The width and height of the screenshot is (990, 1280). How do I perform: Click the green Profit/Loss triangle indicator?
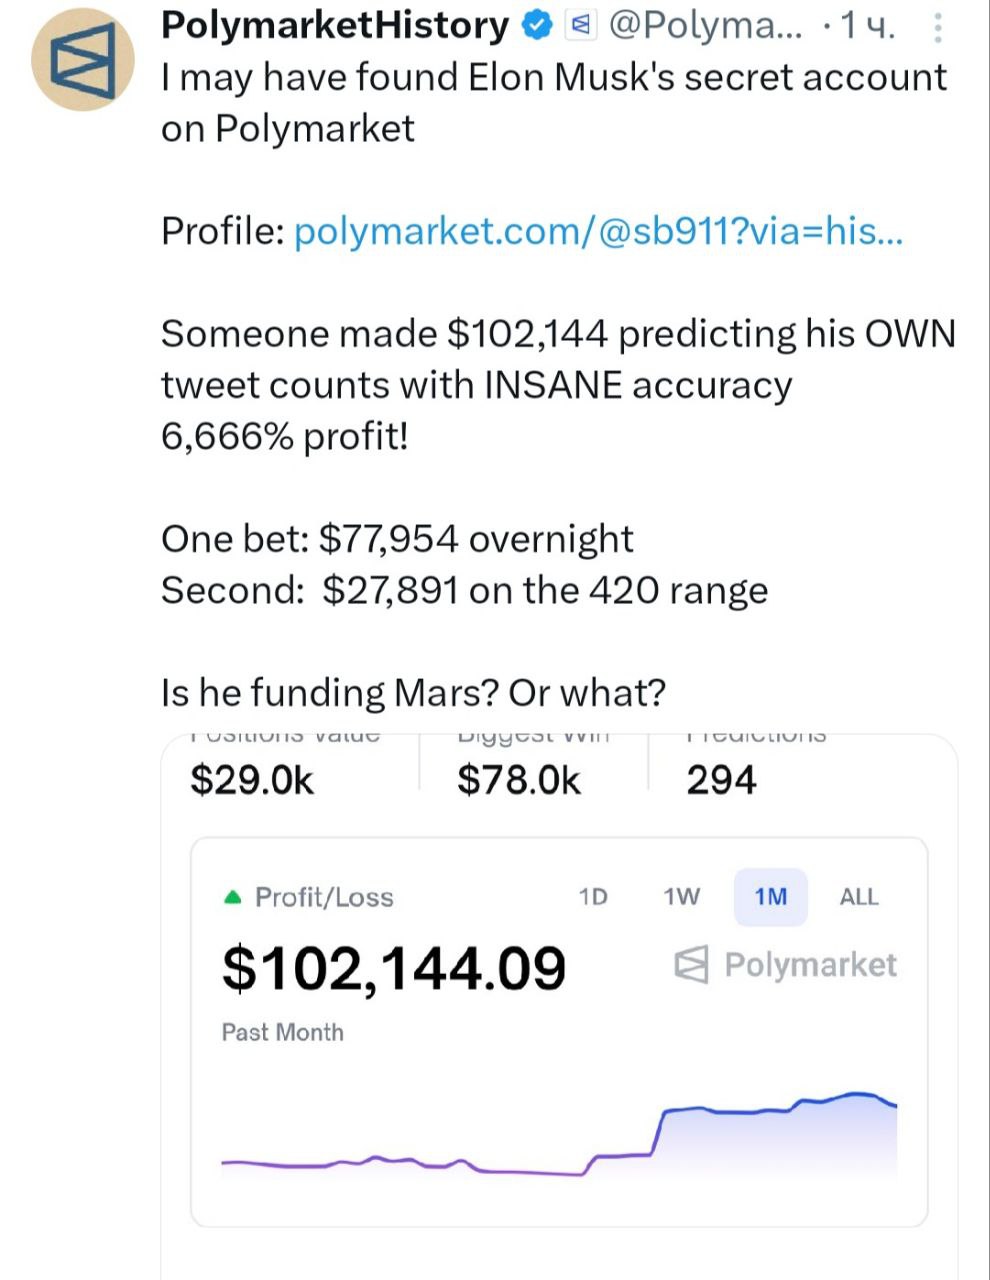(233, 898)
